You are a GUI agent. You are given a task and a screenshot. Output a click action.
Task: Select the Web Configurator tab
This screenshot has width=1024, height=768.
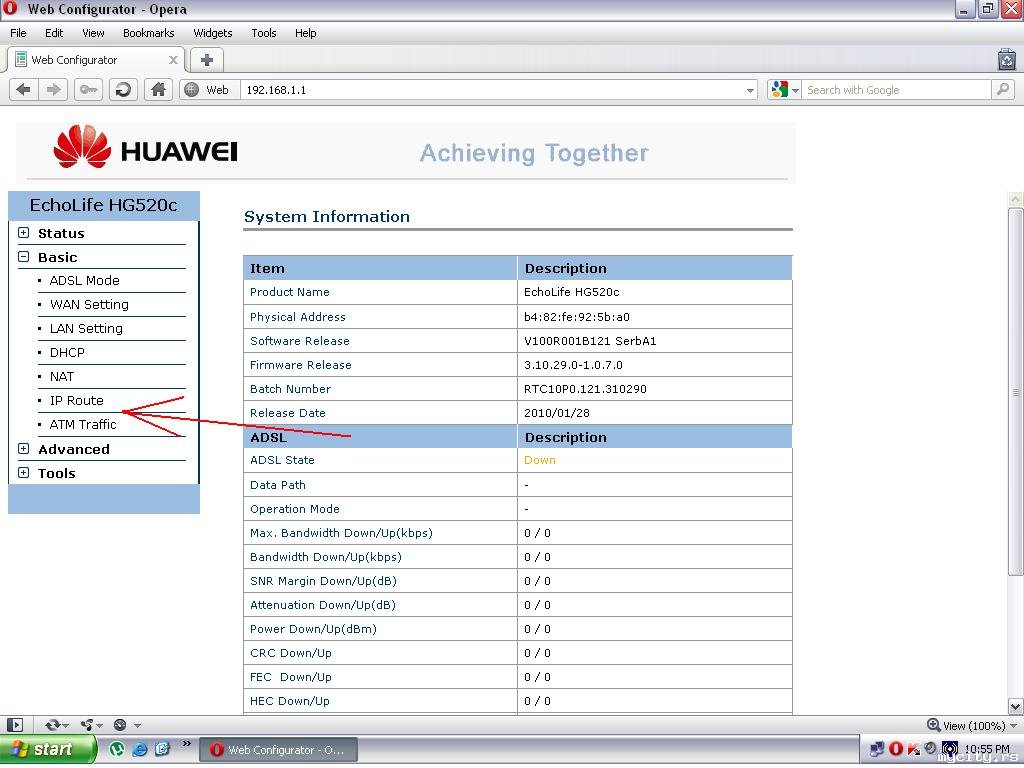pyautogui.click(x=95, y=60)
